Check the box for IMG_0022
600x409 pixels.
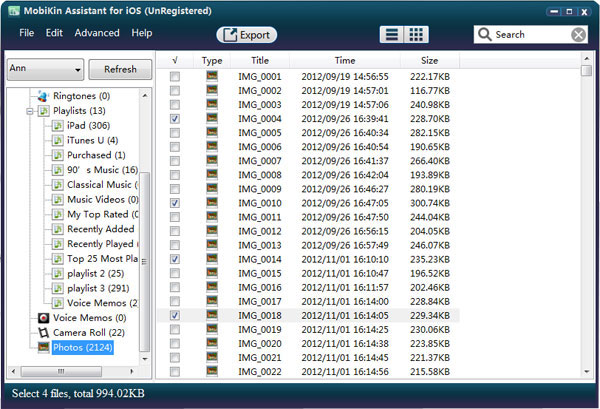pos(175,372)
